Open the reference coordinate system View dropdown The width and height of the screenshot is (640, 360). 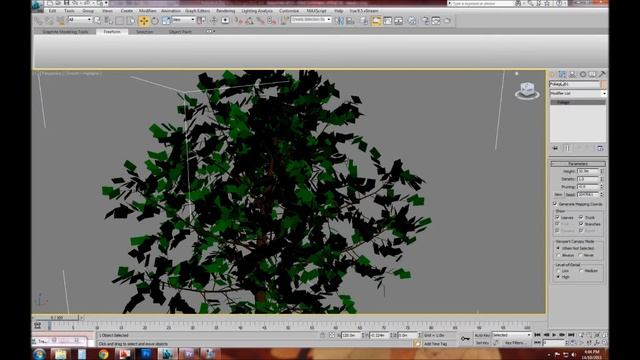click(183, 20)
